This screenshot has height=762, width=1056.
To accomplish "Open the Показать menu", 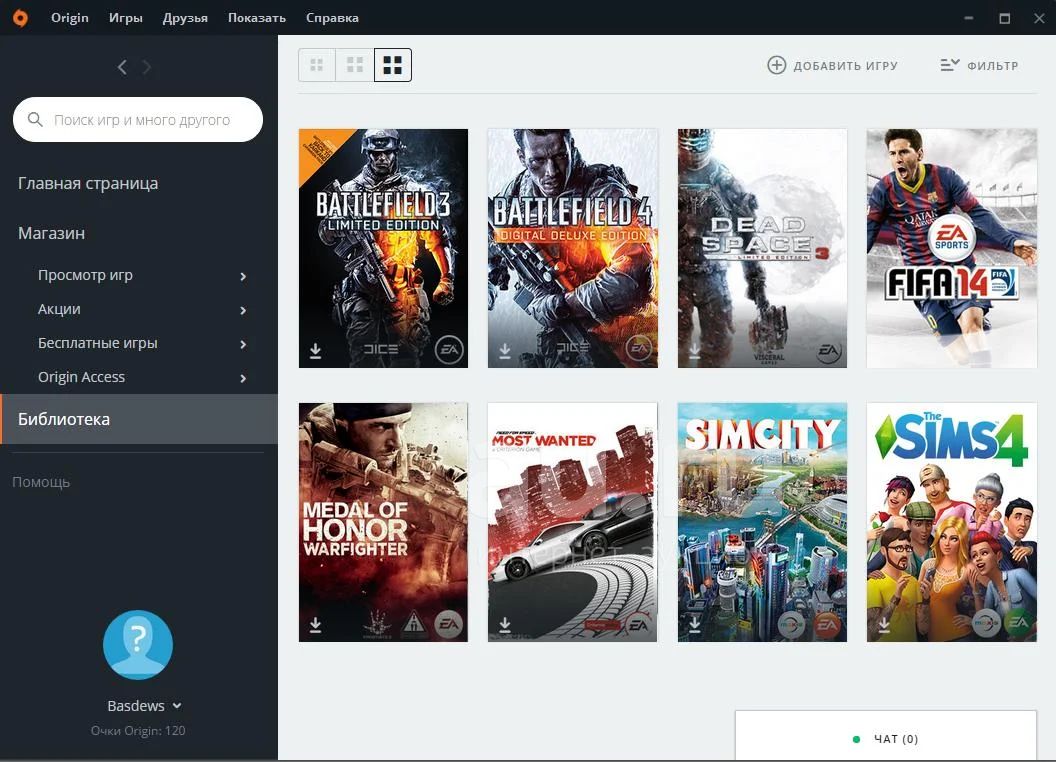I will [x=257, y=18].
